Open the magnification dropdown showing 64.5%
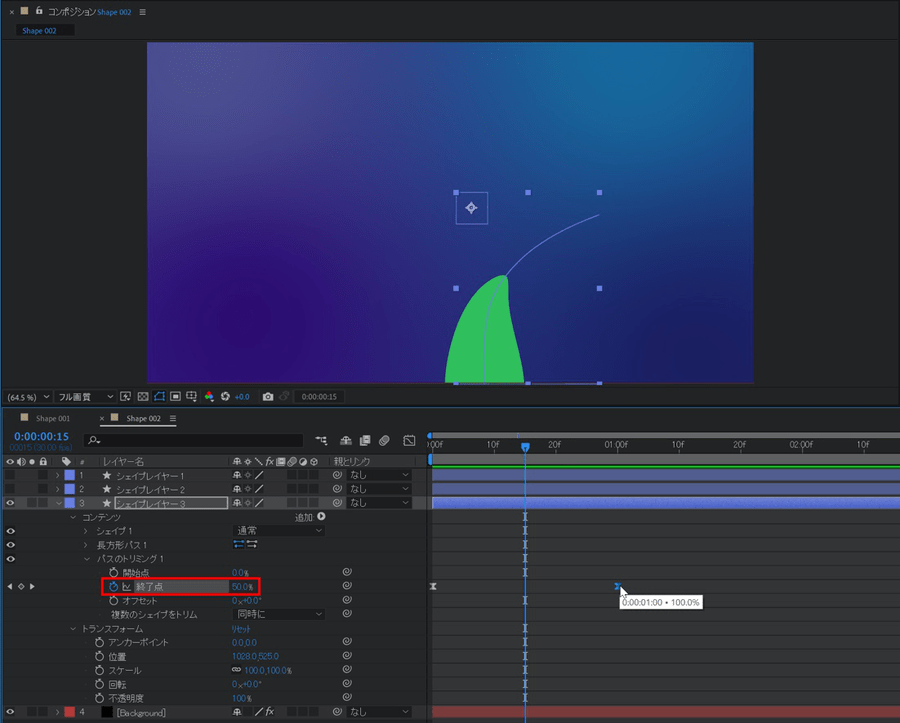 click(28, 397)
